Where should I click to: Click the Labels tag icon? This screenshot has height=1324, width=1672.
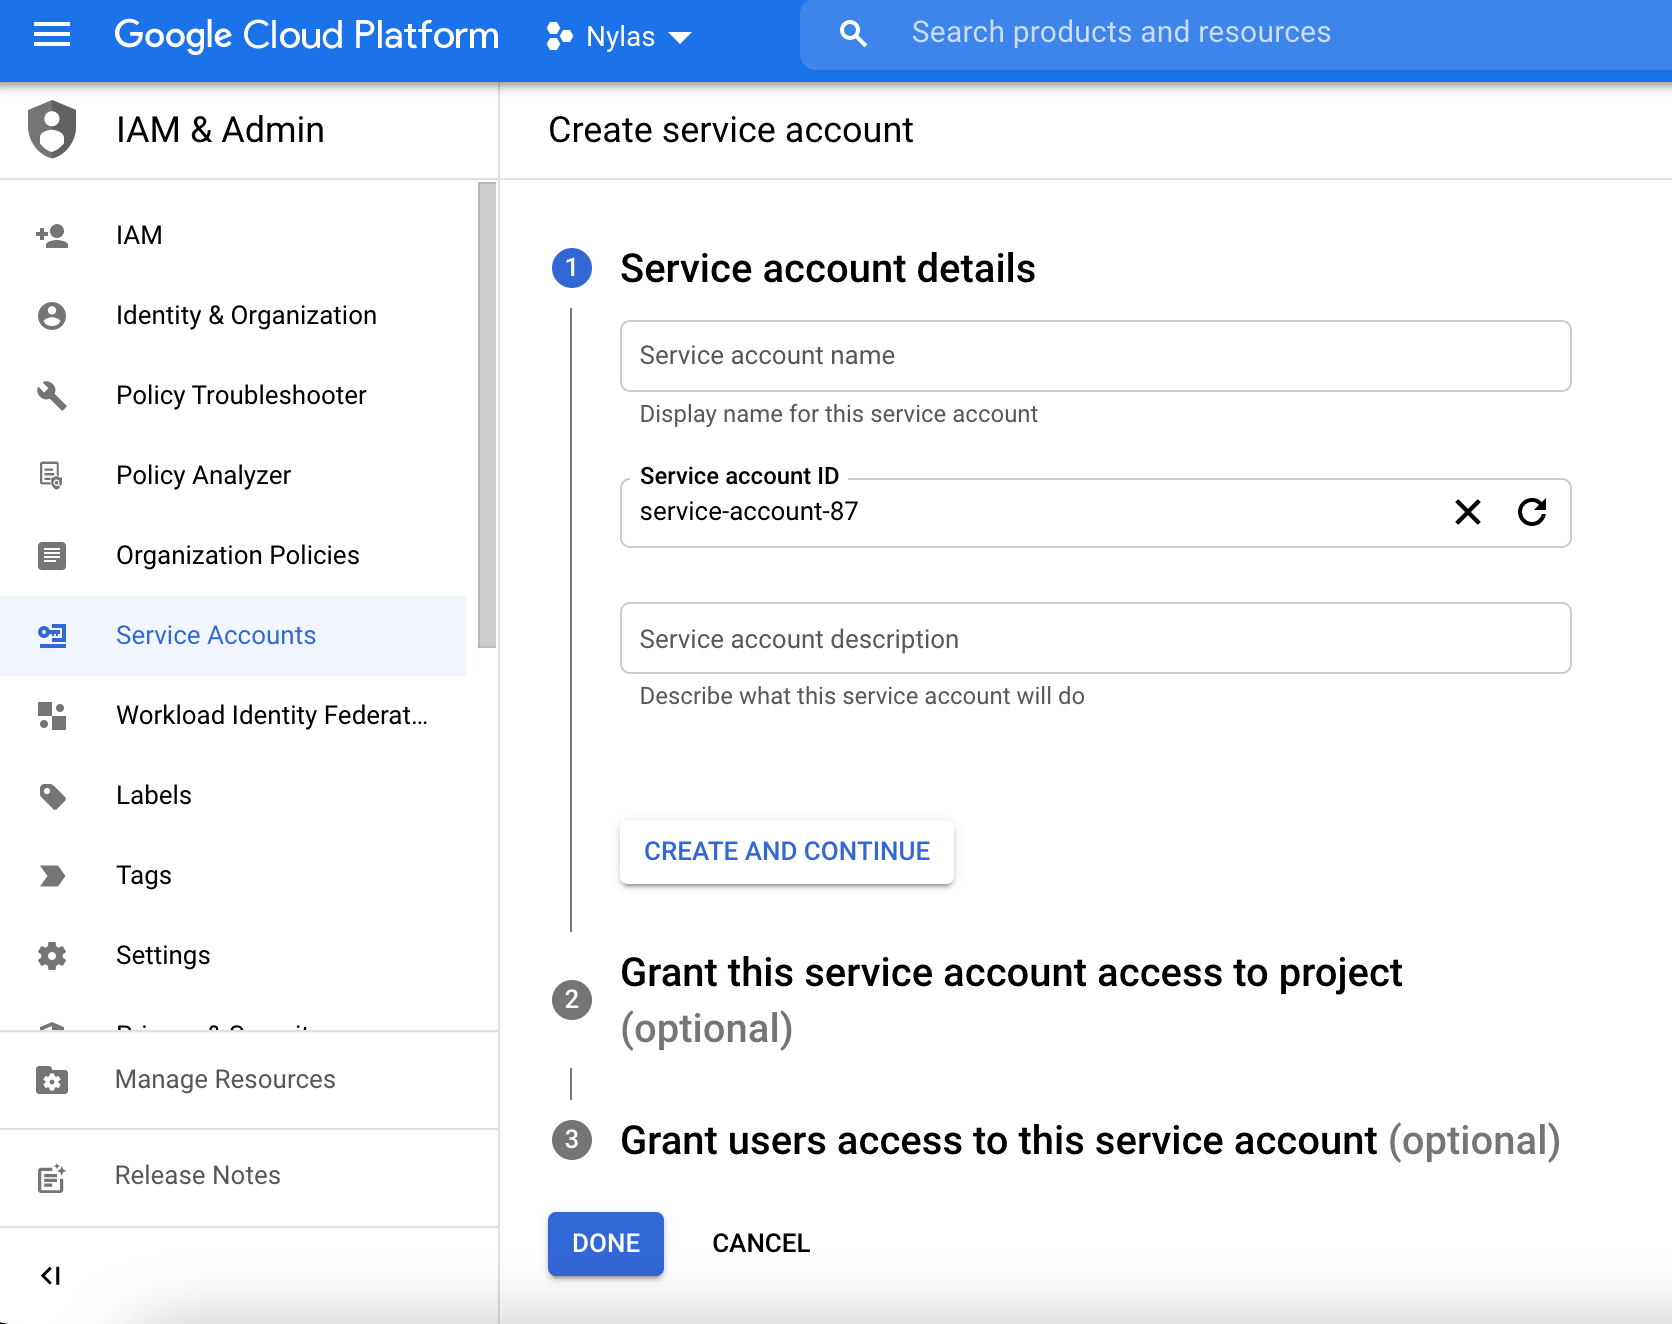click(x=51, y=795)
